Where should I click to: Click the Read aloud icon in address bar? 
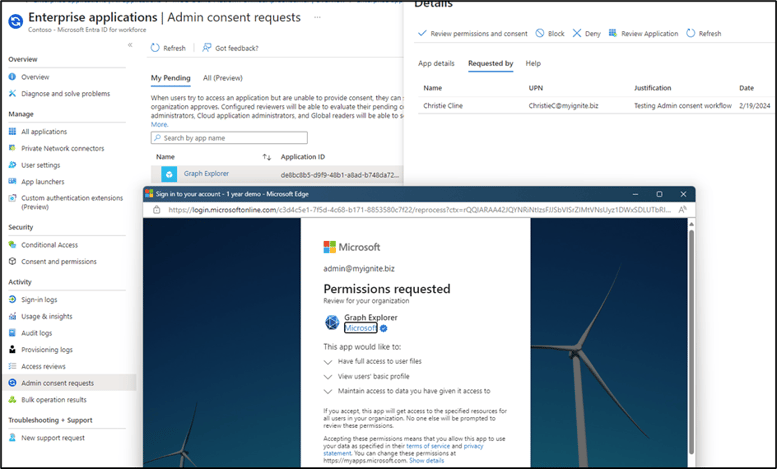pyautogui.click(x=682, y=210)
